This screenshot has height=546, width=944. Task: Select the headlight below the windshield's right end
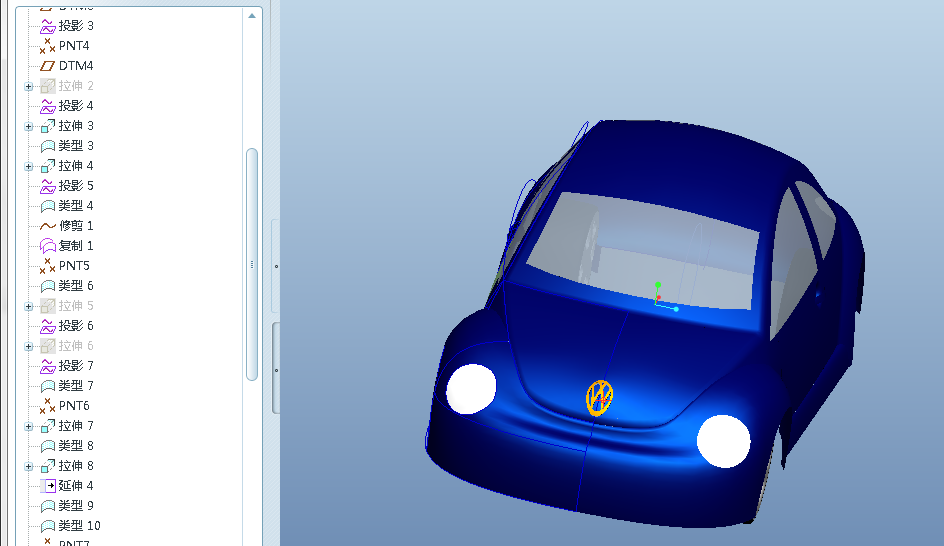(724, 441)
